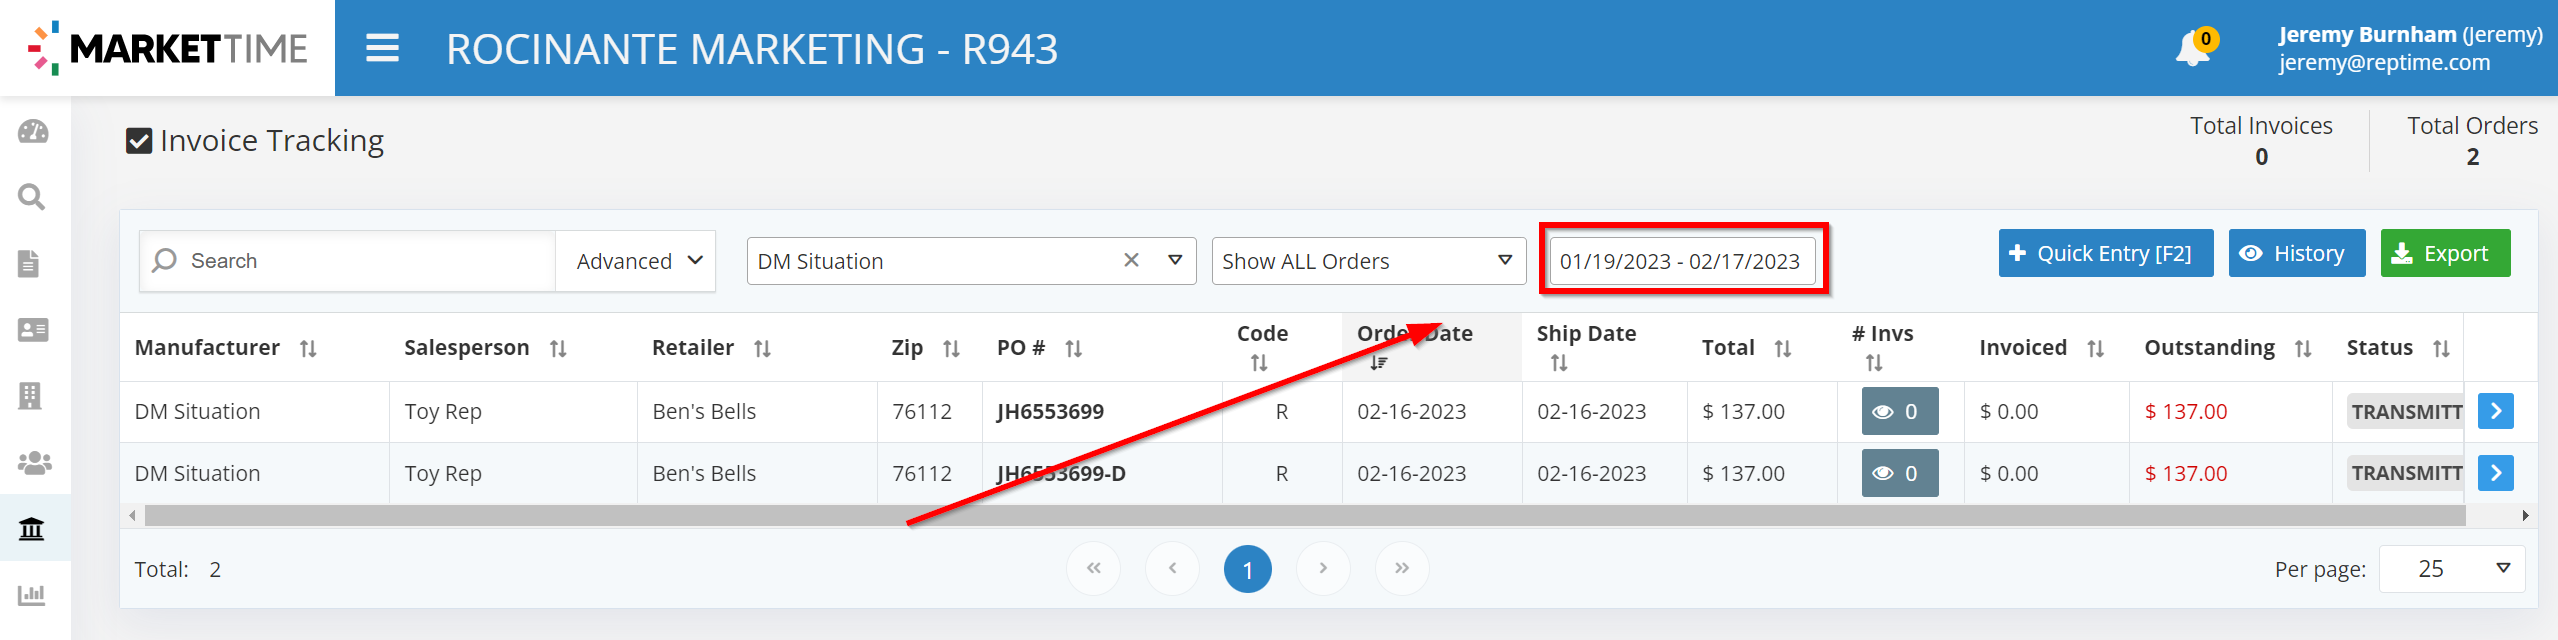Sort by Status column
Screen dimensions: 2558x640
click(x=2441, y=348)
